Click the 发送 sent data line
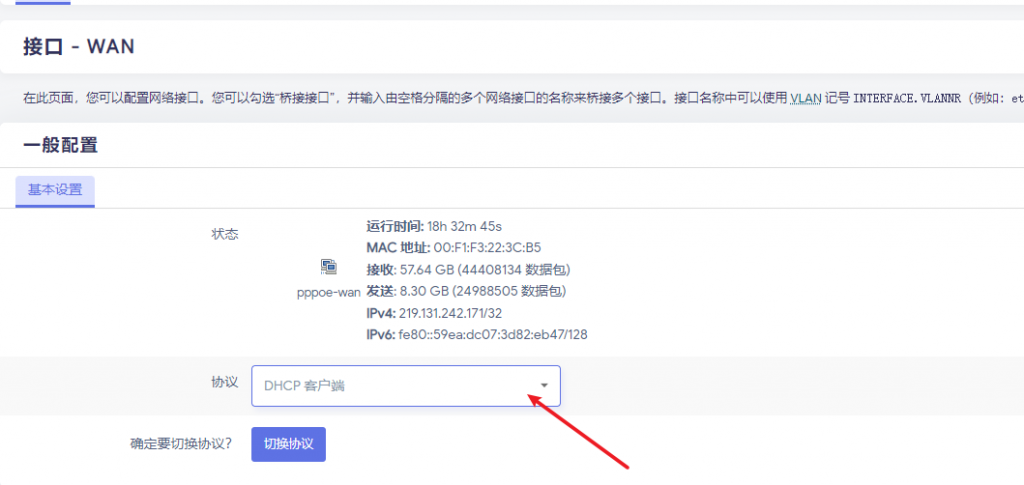This screenshot has width=1024, height=485. (x=466, y=291)
